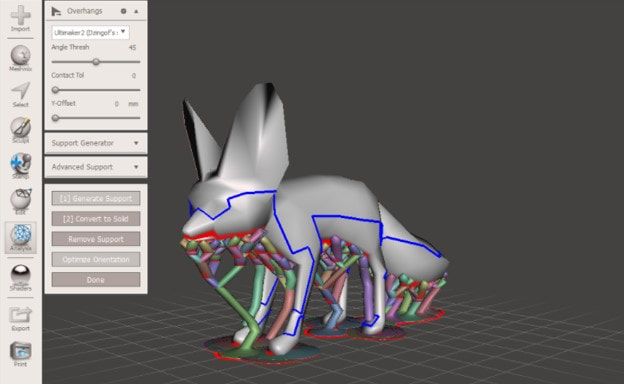Click the 'Angle Thresh' label
The image size is (624, 384).
70,47
